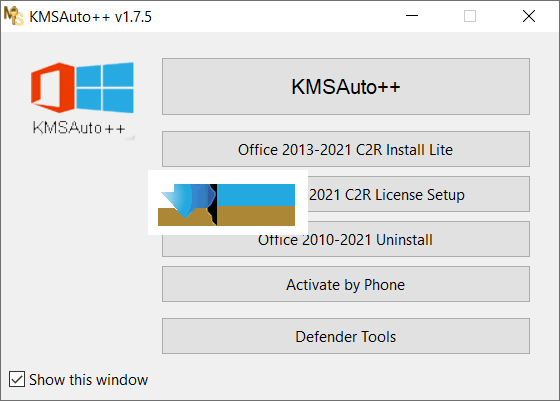Image resolution: width=560 pixels, height=401 pixels.
Task: Click the gold-brown rectangle in overlay image
Action: click(256, 216)
